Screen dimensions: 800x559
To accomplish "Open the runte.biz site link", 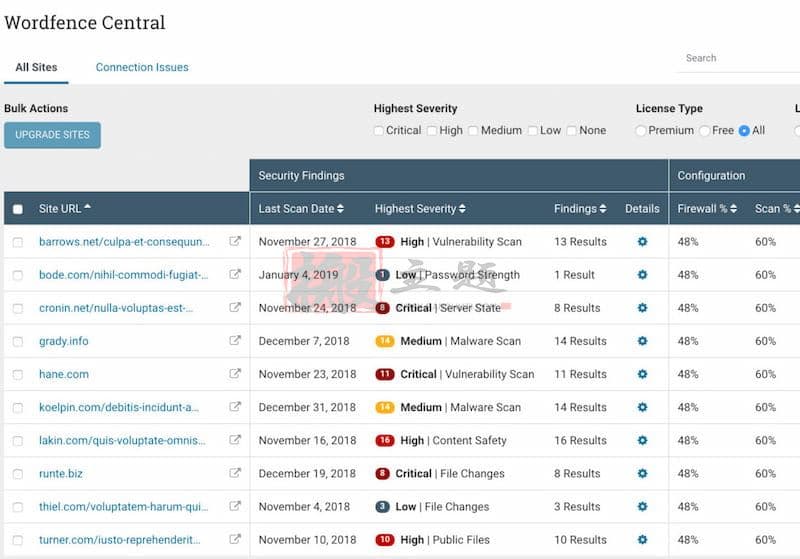I will pyautogui.click(x=61, y=474).
